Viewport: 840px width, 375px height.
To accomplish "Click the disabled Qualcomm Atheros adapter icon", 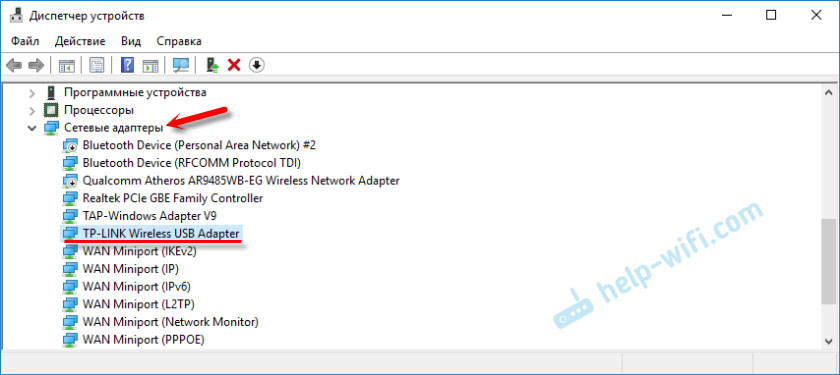I will click(70, 181).
